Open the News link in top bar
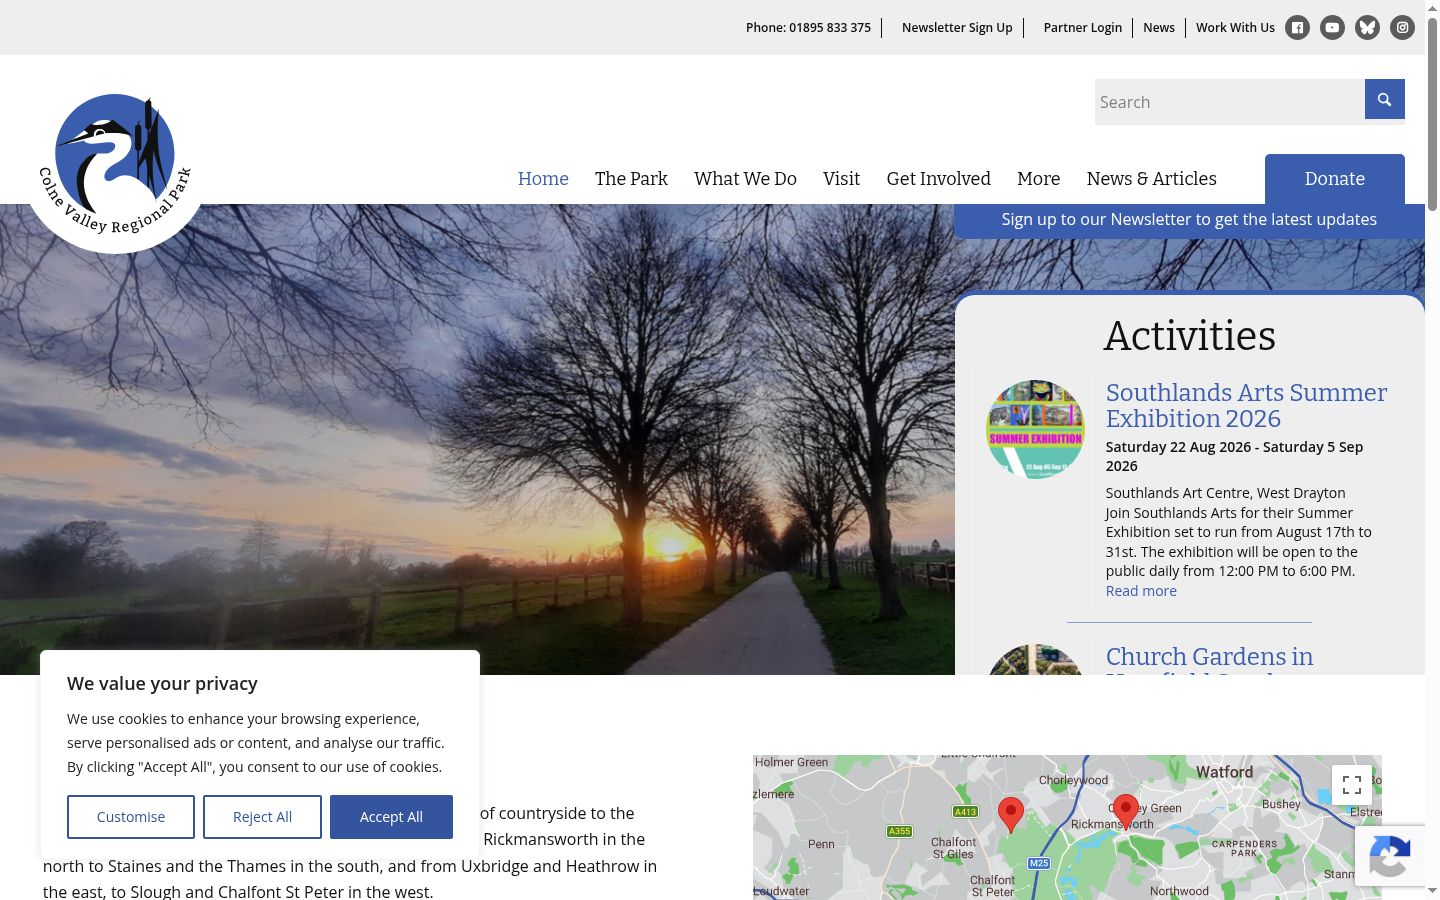 [1159, 28]
